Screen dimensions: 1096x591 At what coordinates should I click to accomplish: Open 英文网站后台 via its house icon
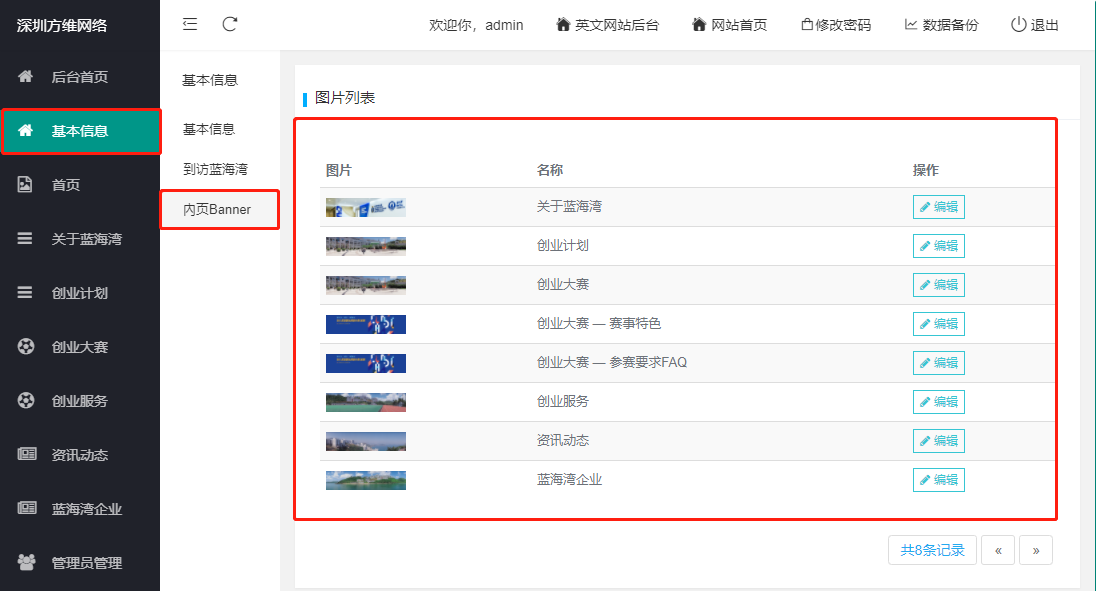coord(561,25)
